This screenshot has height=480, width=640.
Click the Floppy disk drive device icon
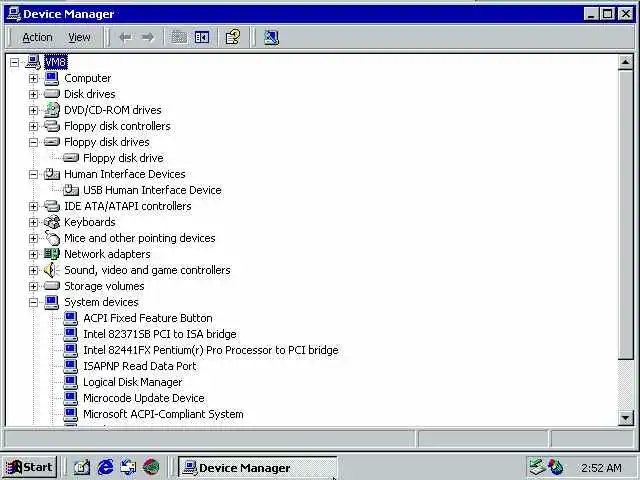(71, 158)
